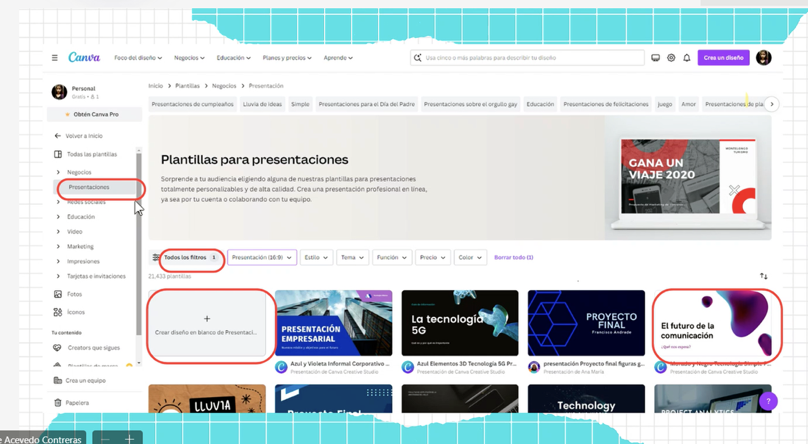The height and width of the screenshot is (444, 808).
Task: Open Crear diseño en blanco card
Action: click(207, 323)
